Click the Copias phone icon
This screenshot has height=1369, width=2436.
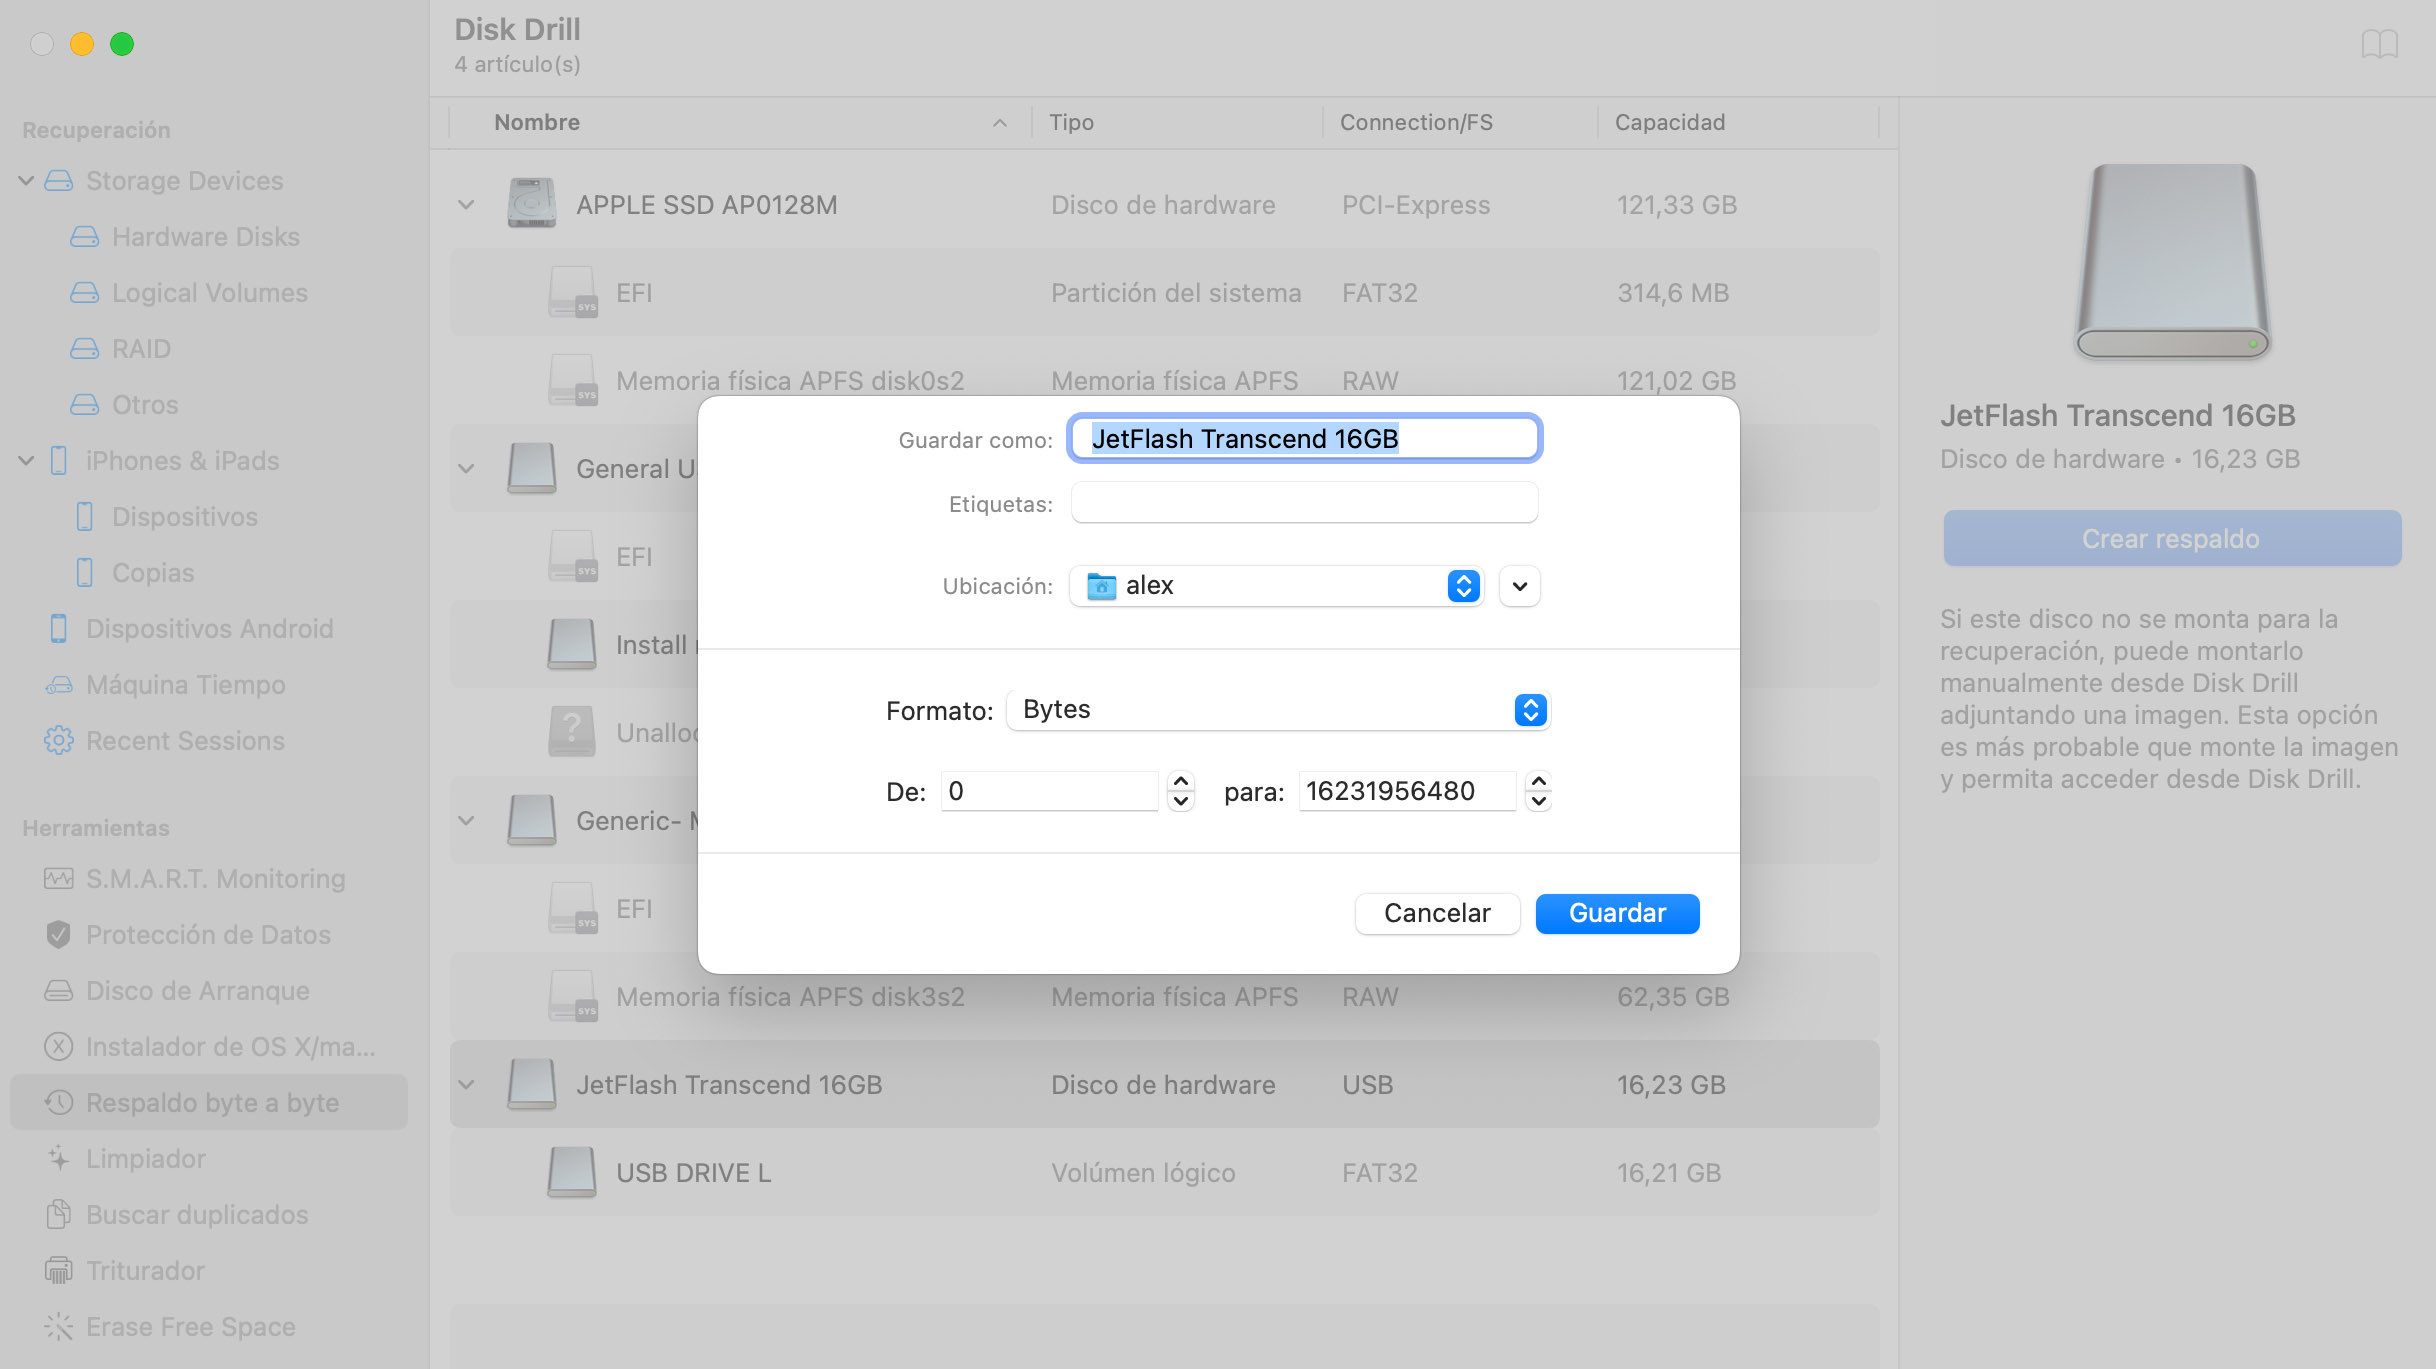coord(85,573)
